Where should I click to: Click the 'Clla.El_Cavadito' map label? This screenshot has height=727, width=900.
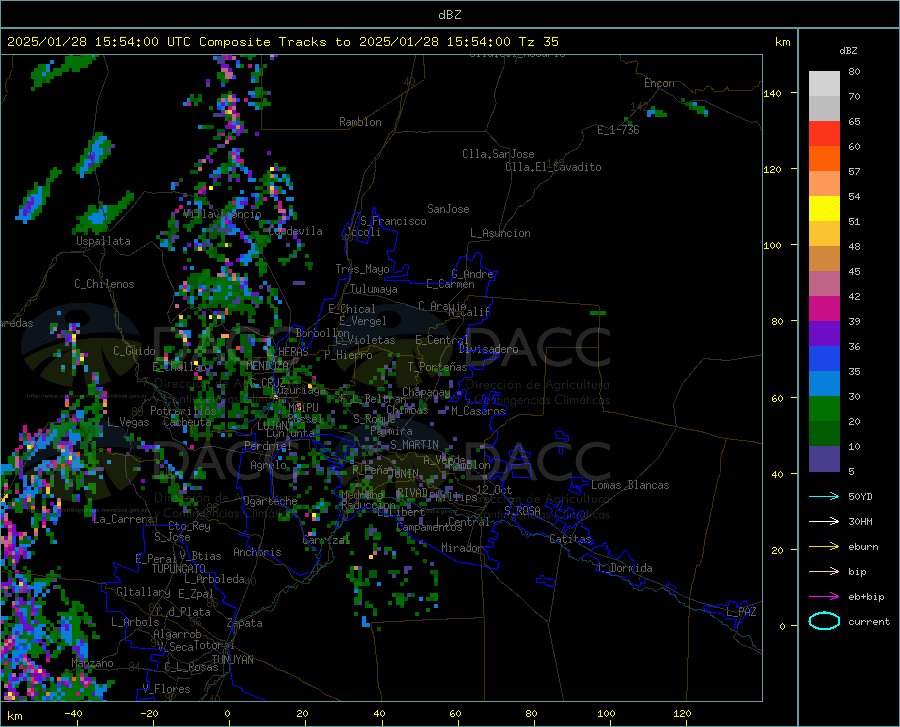(x=553, y=167)
